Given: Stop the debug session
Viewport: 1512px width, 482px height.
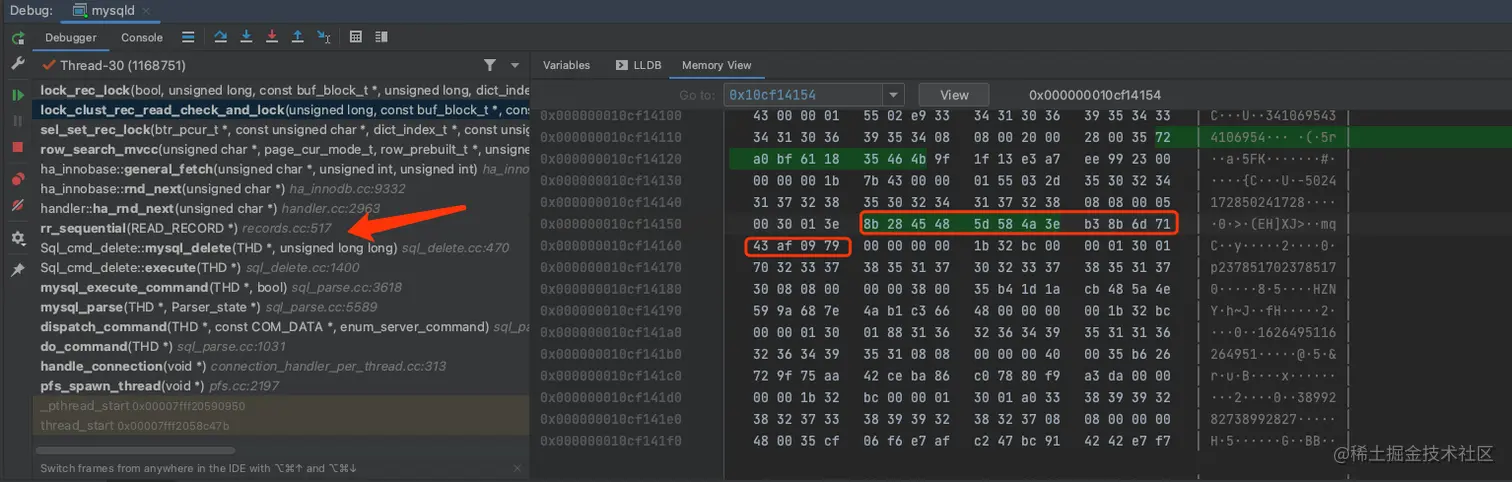Looking at the screenshot, I should (x=18, y=147).
